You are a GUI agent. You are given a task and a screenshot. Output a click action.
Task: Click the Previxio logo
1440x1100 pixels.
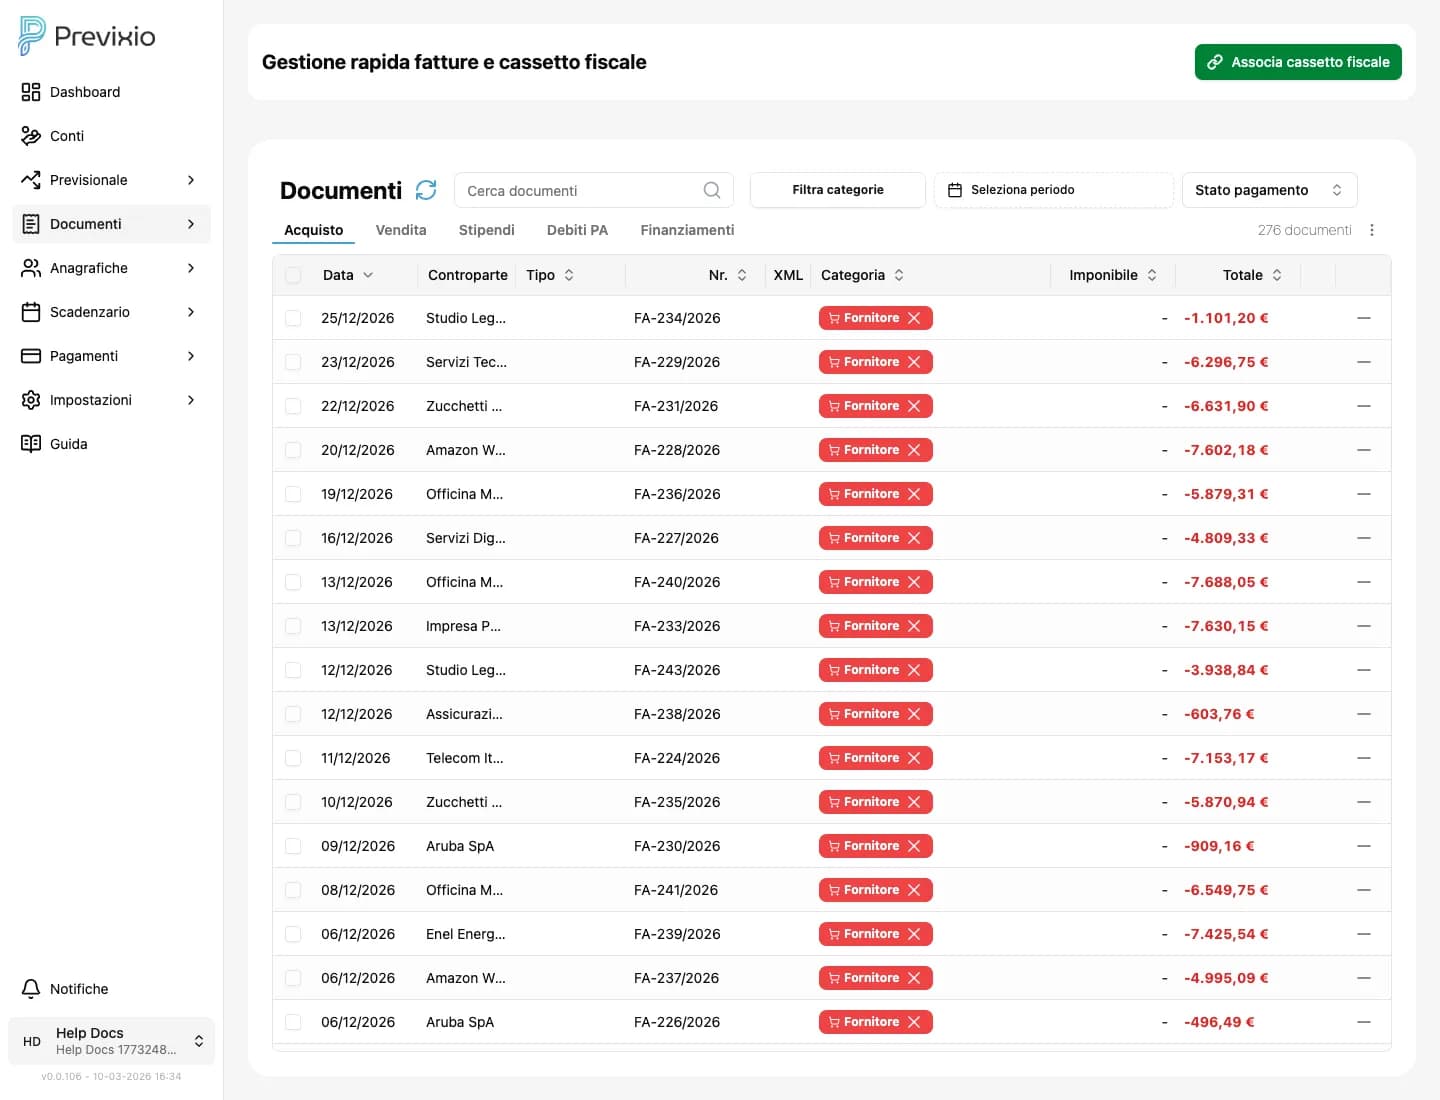click(87, 36)
